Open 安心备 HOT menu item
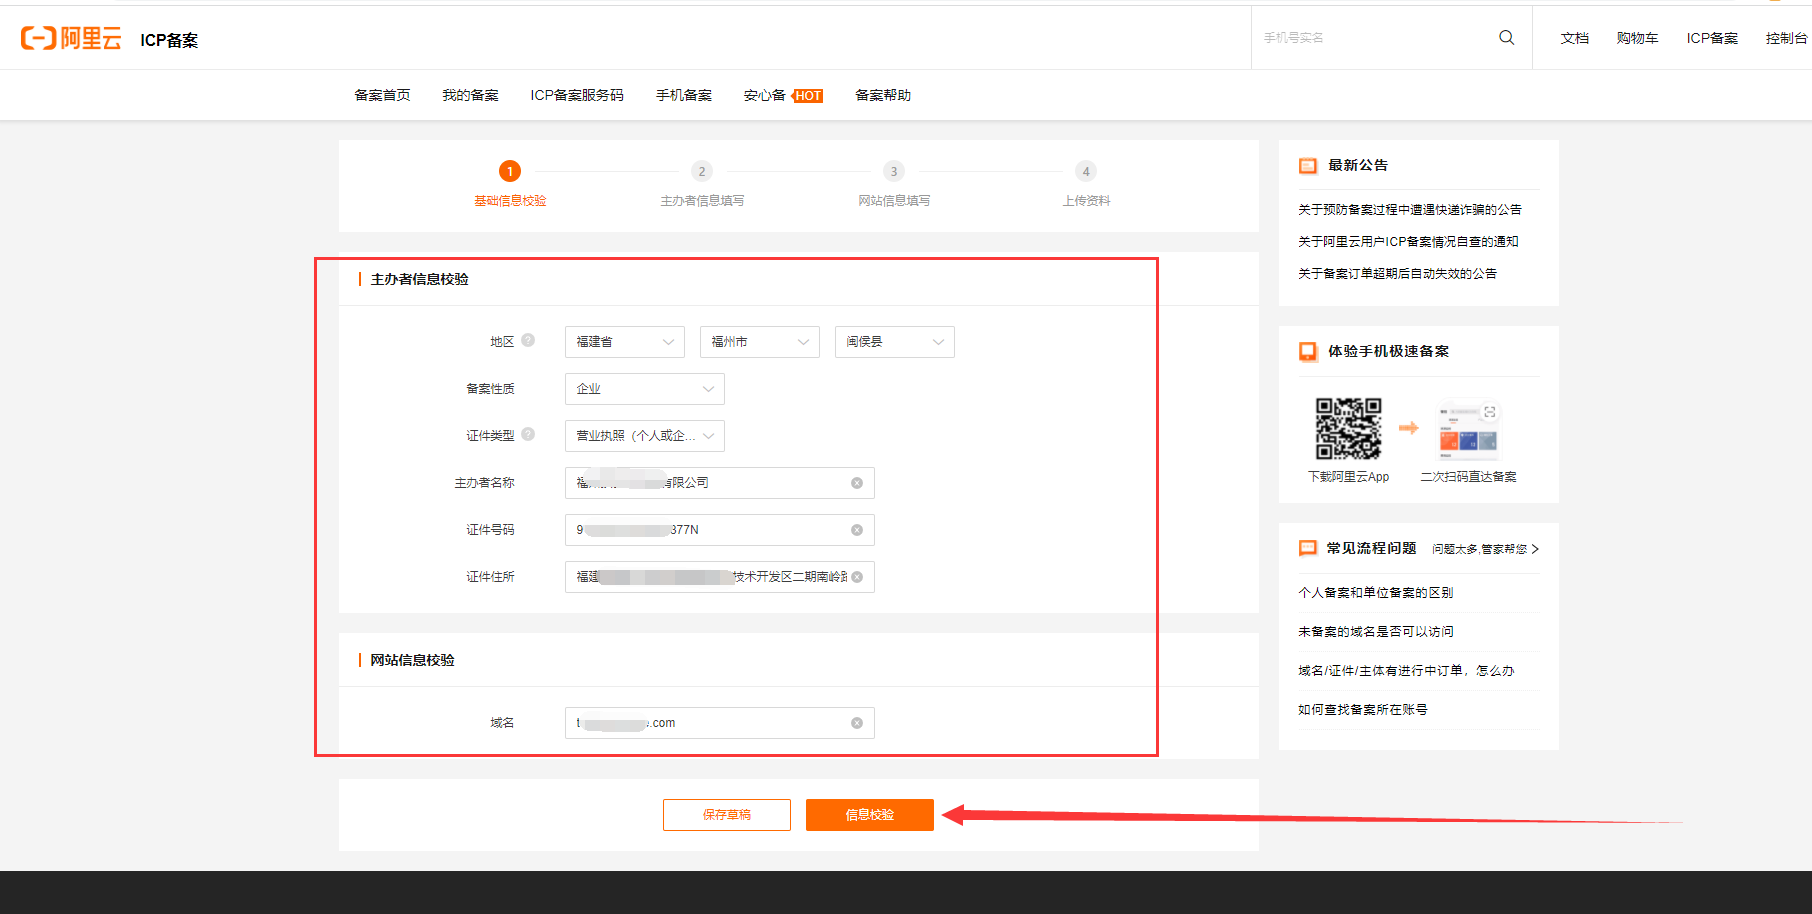The image size is (1812, 914). click(x=782, y=95)
